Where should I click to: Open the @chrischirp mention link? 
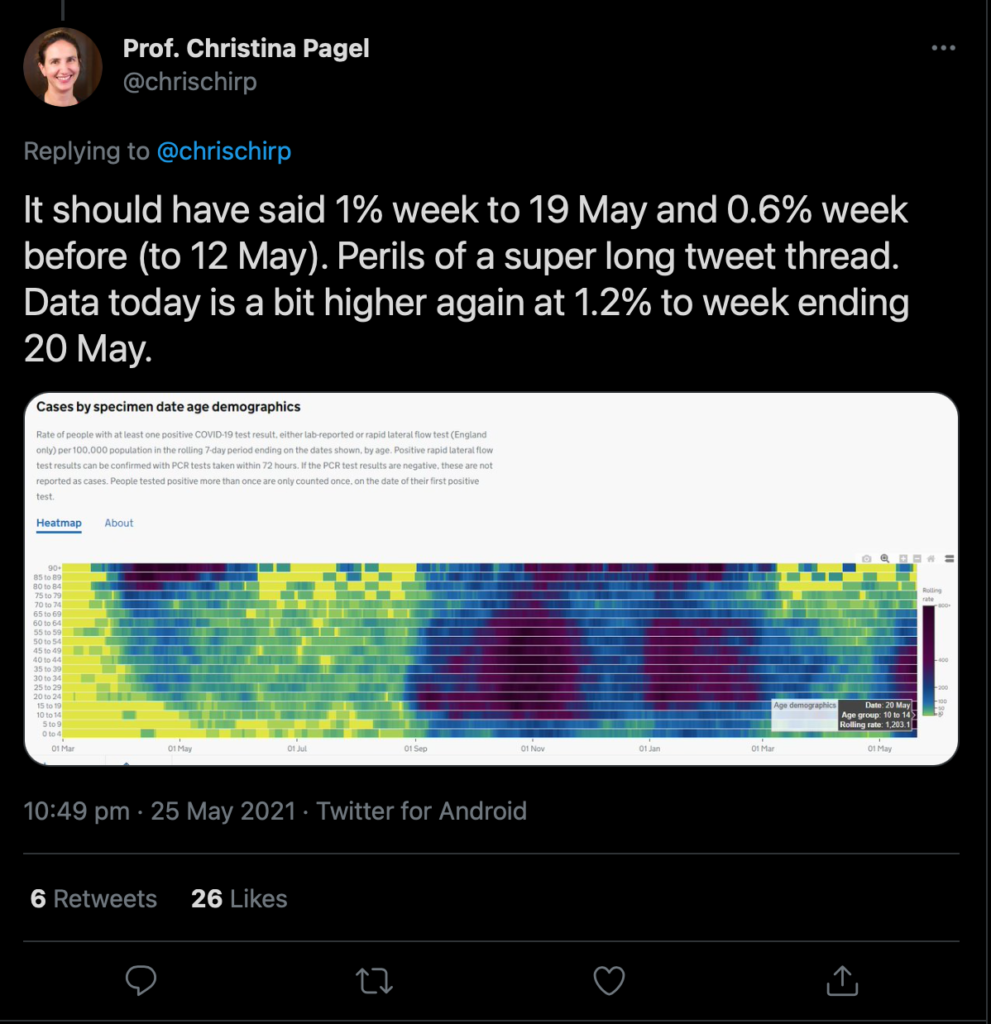(223, 151)
